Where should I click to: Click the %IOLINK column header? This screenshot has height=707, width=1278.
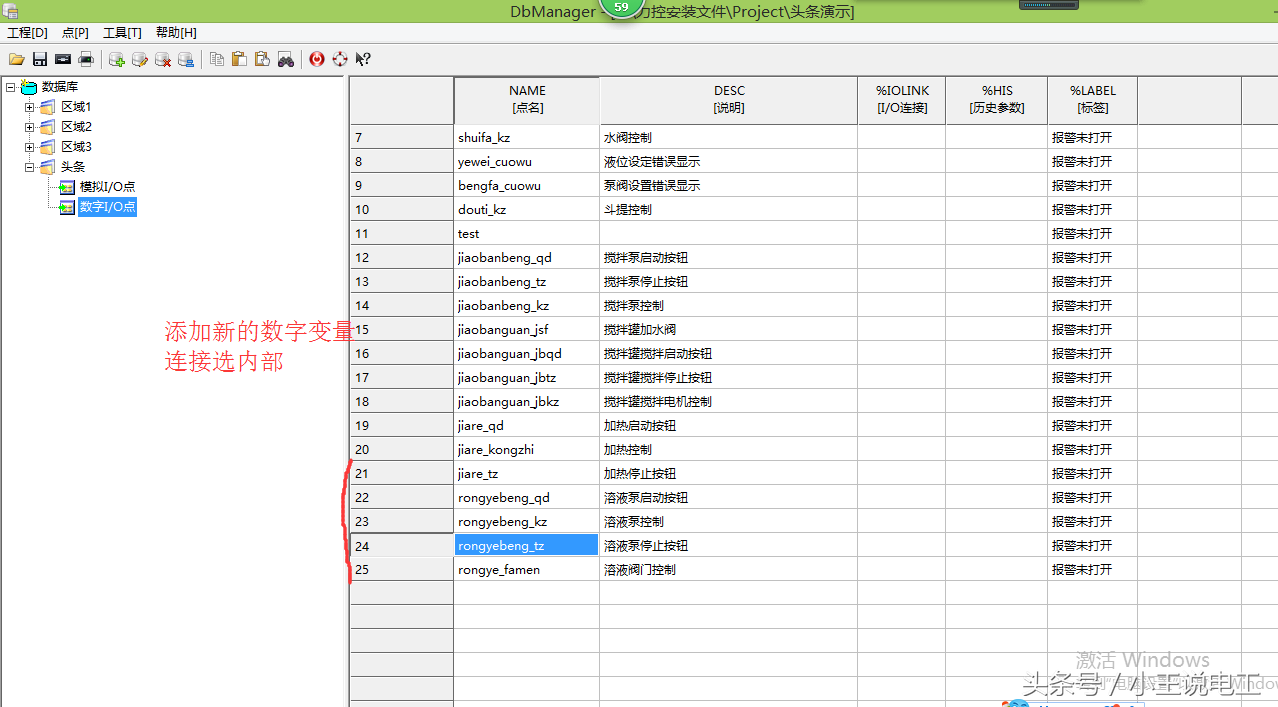pyautogui.click(x=902, y=100)
